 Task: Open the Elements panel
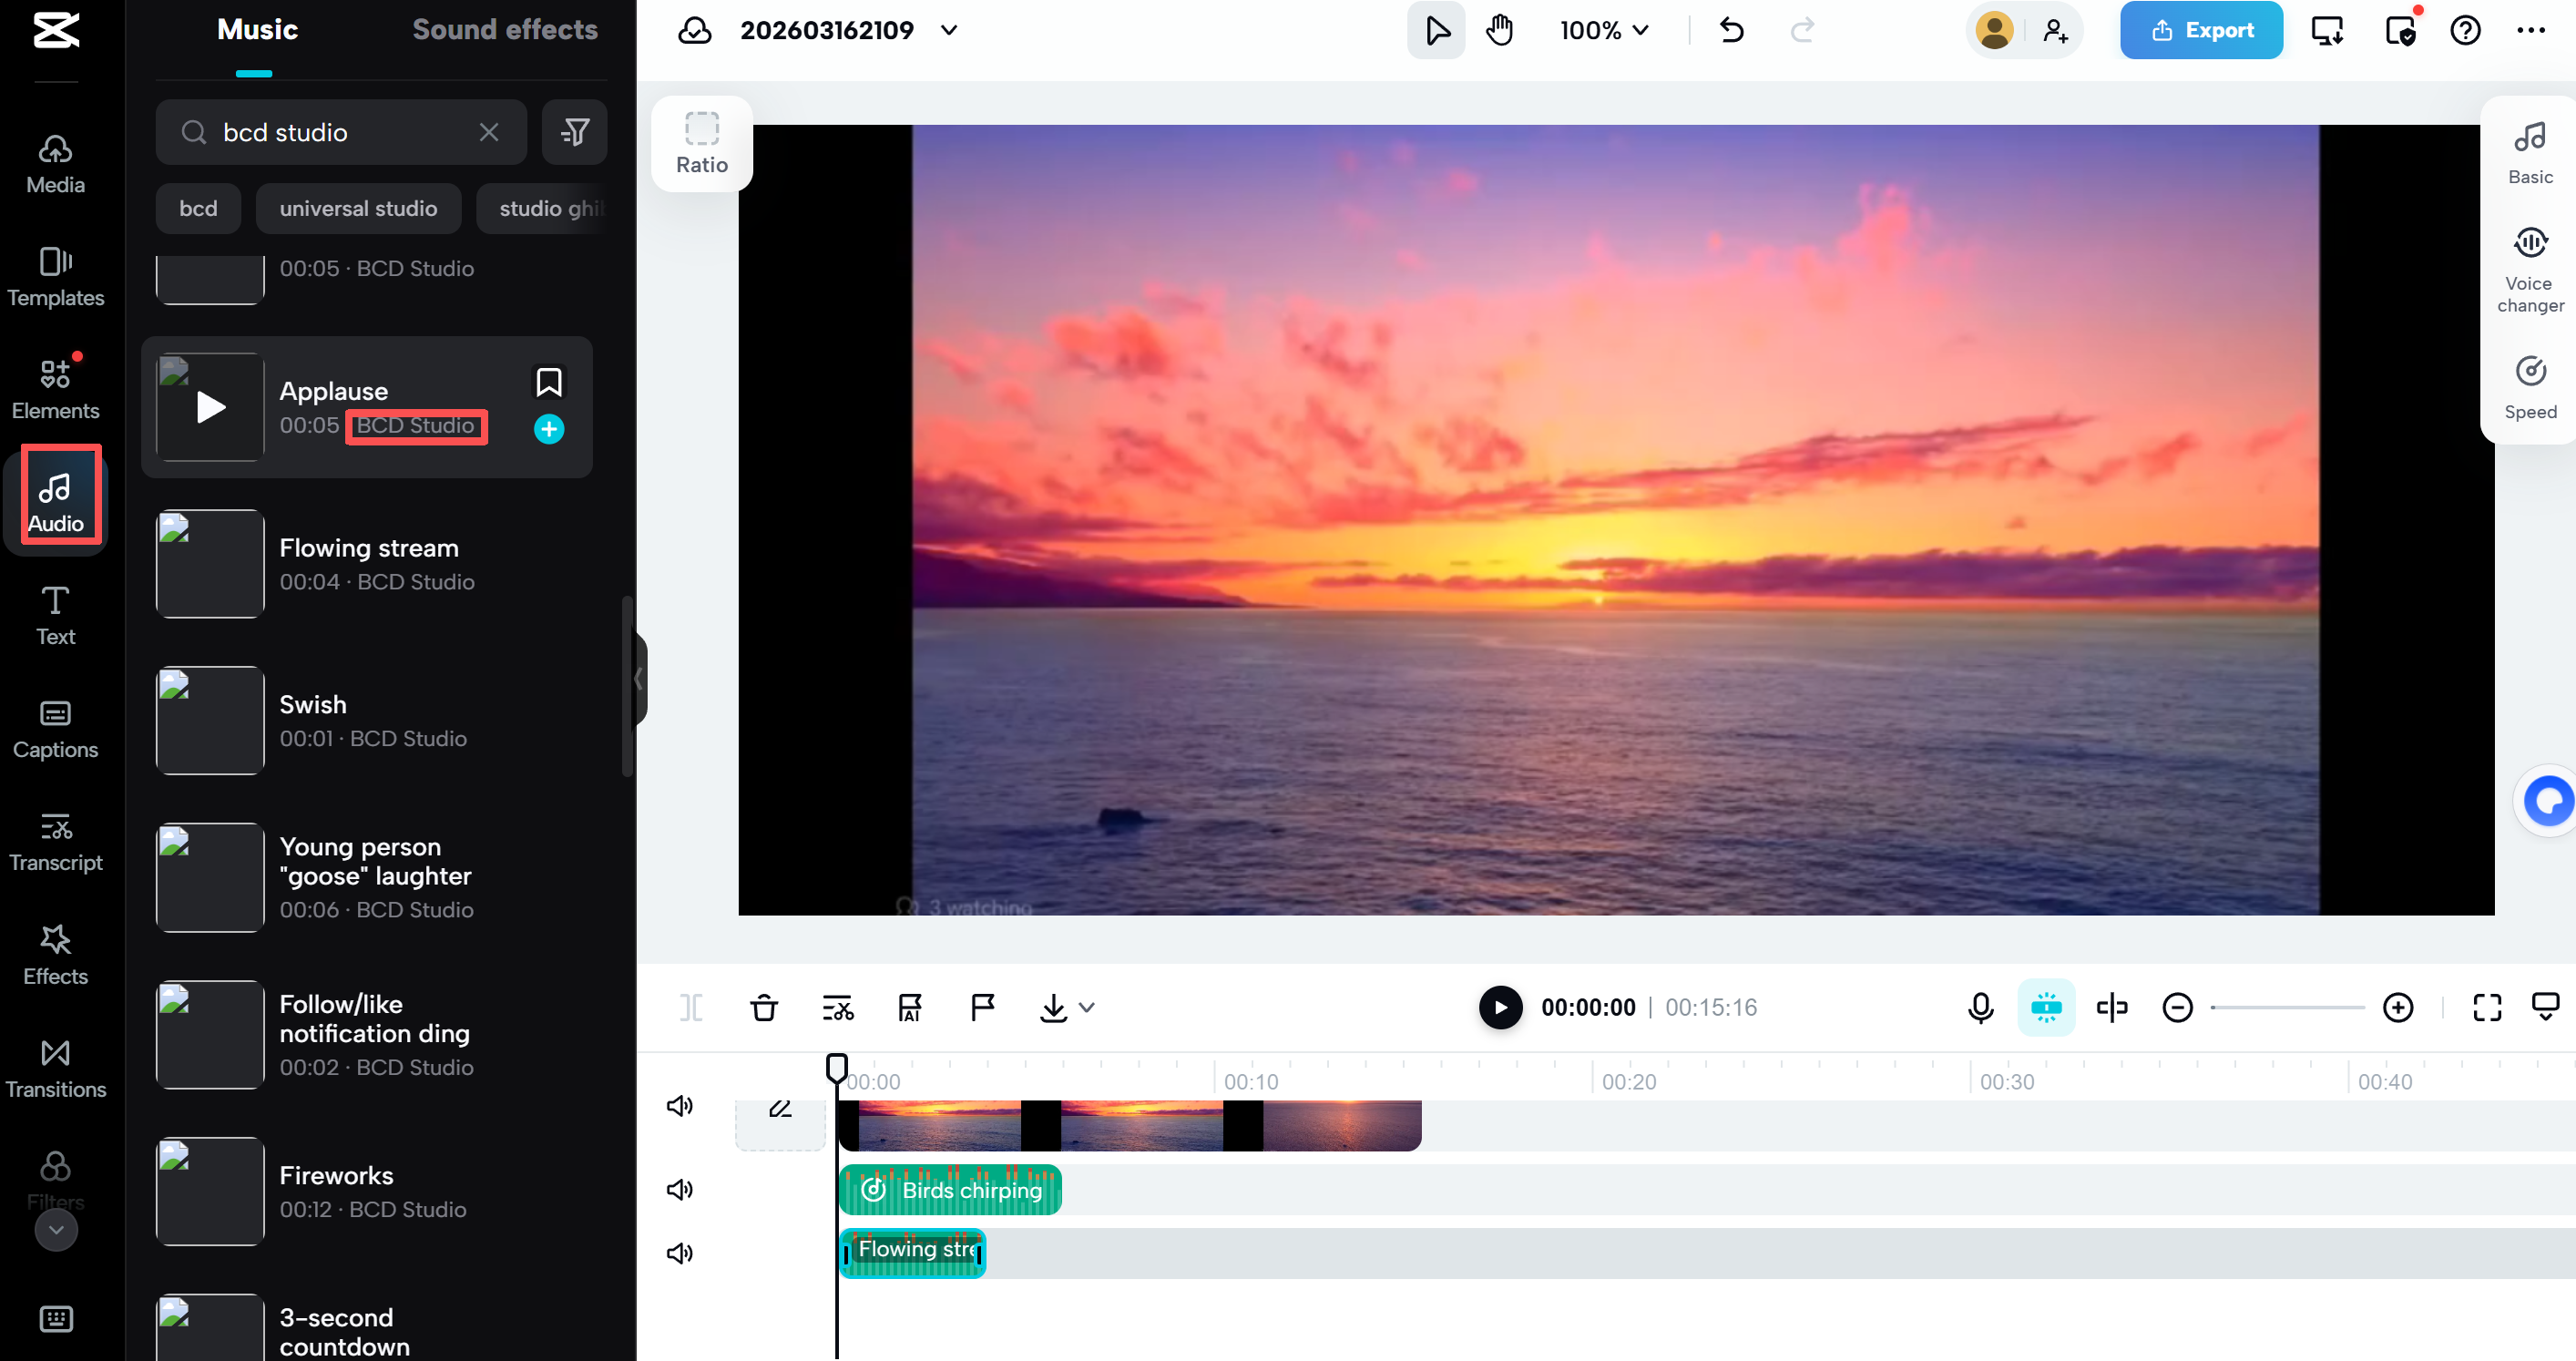[x=55, y=388]
